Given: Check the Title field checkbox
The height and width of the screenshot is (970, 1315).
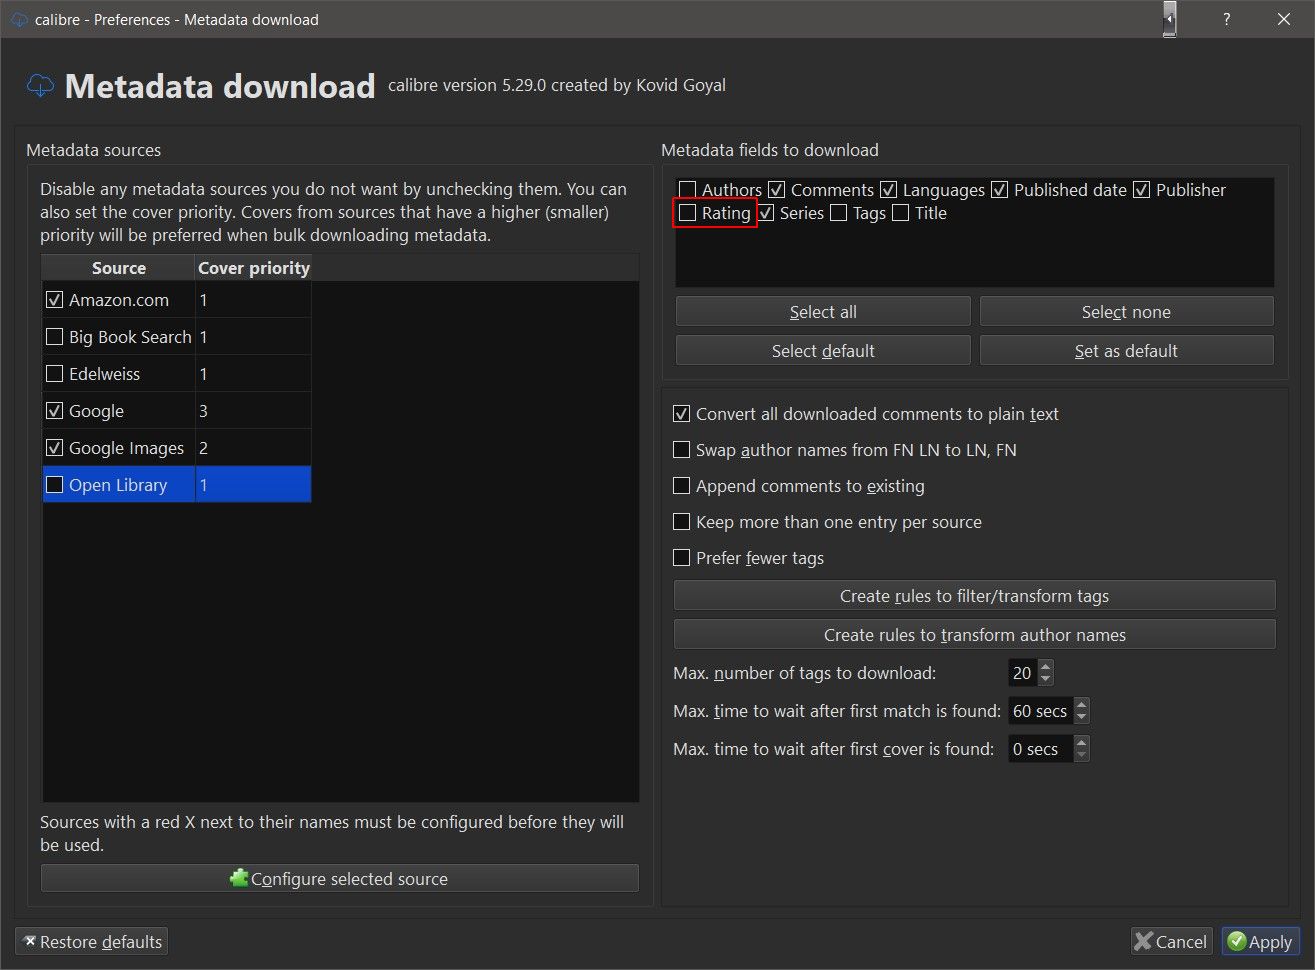Looking at the screenshot, I should pos(901,213).
